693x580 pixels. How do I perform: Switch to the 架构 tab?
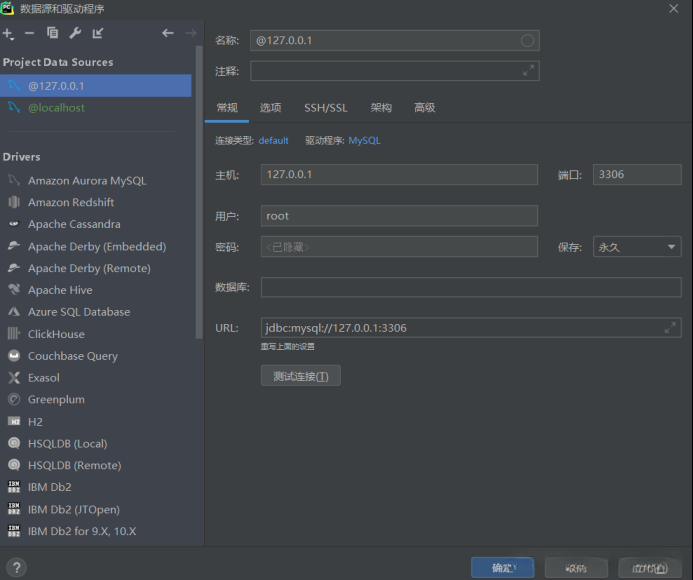pyautogui.click(x=381, y=108)
